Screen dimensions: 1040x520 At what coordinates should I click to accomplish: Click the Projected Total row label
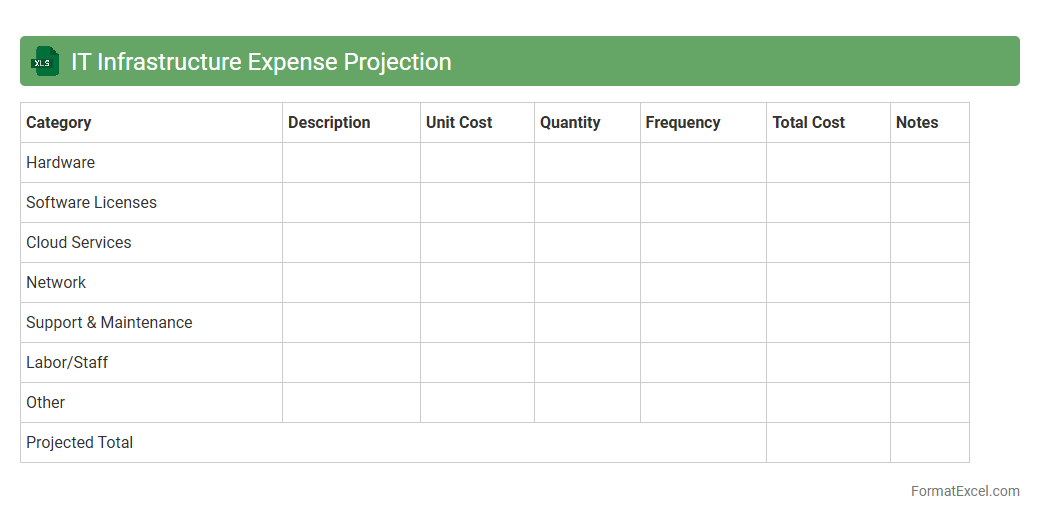pos(80,443)
